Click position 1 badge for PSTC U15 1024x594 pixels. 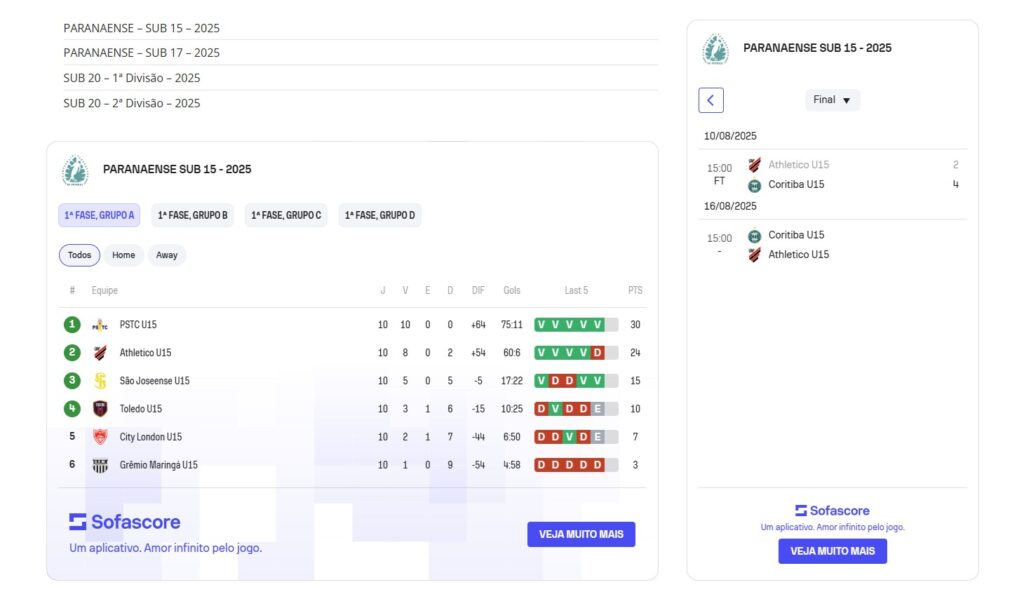(72, 324)
